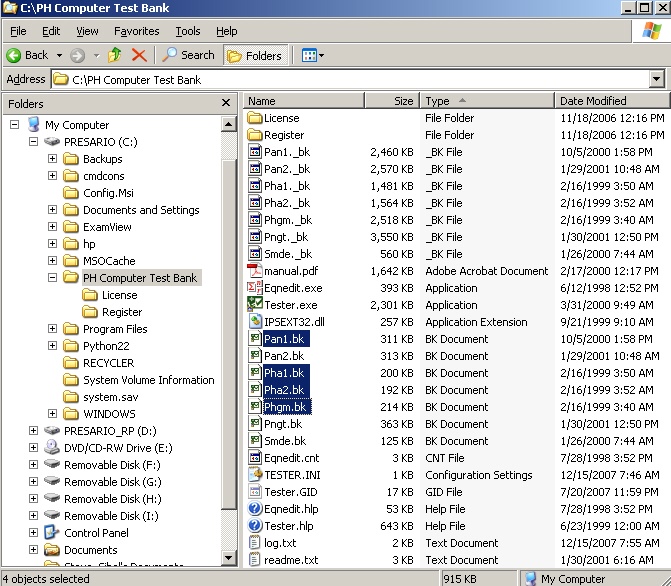Image resolution: width=671 pixels, height=586 pixels.
Task: Select the Pan2.bk document icon
Action: [255, 355]
